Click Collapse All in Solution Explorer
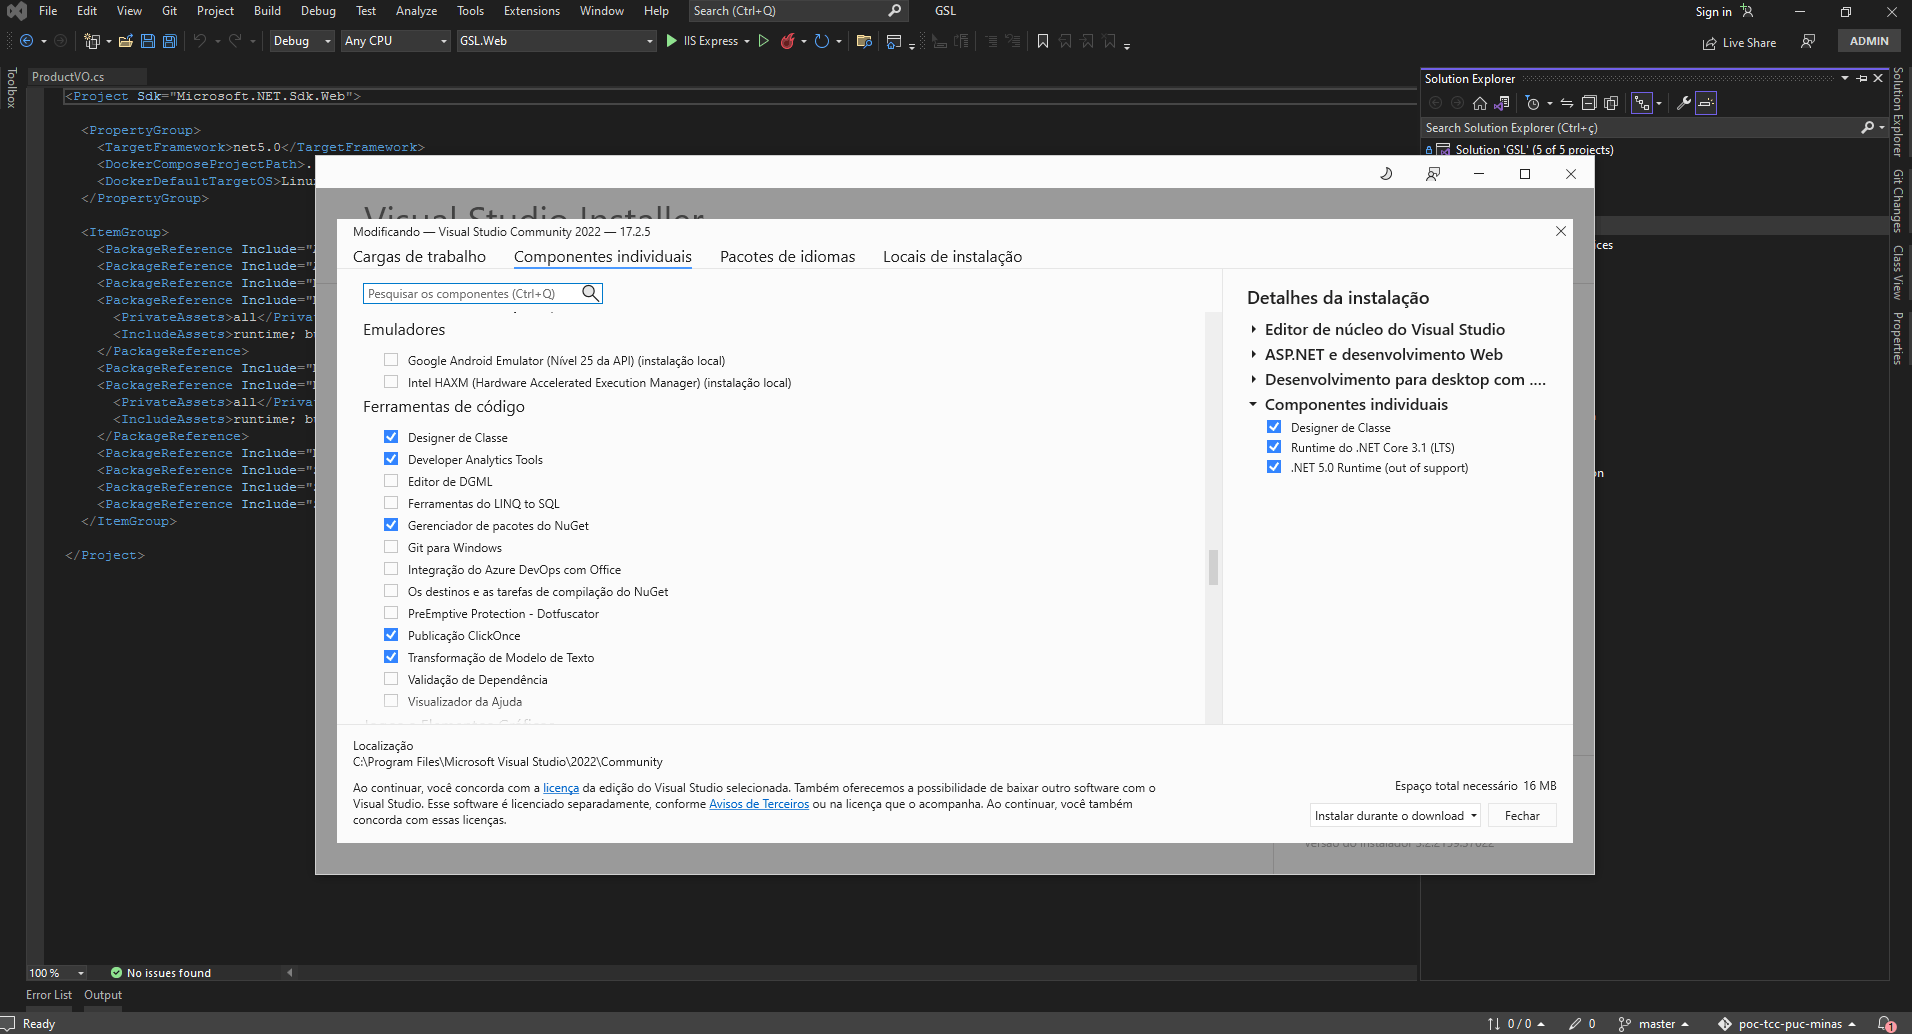Viewport: 1912px width, 1034px height. tap(1589, 103)
